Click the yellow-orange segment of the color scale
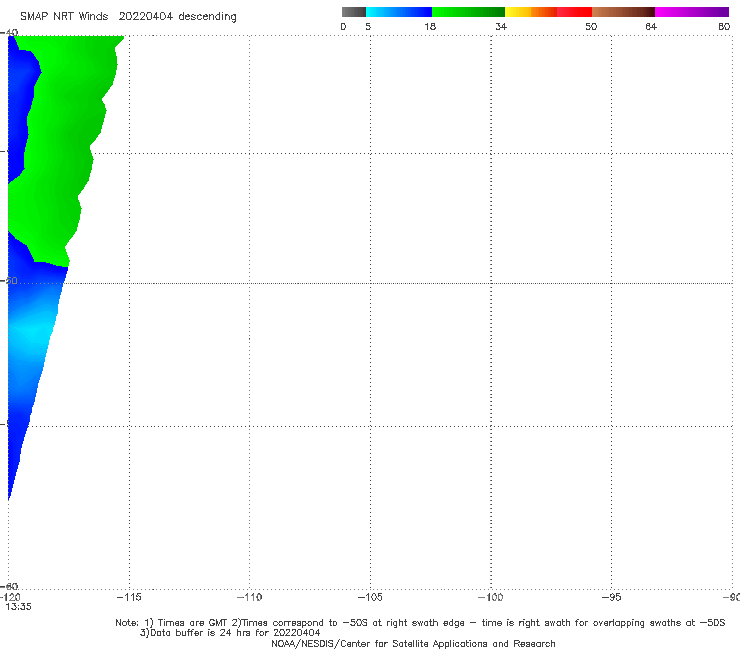This screenshot has height=650, width=740. (x=531, y=12)
